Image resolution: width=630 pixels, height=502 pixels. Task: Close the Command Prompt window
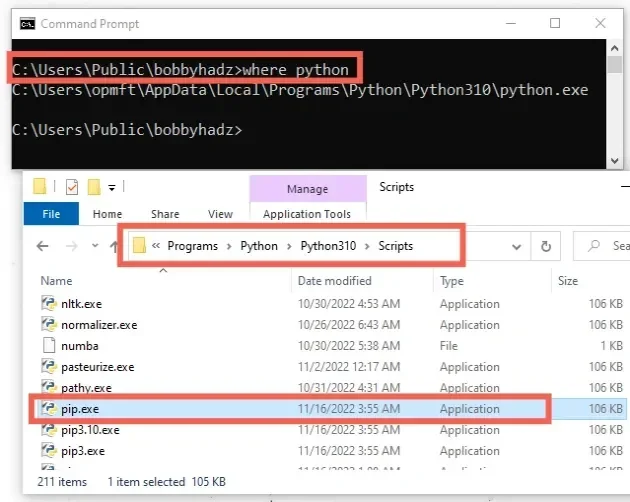click(x=600, y=23)
